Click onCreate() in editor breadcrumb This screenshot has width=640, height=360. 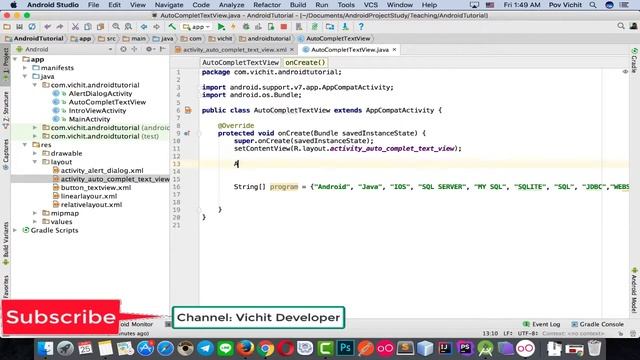[305, 62]
